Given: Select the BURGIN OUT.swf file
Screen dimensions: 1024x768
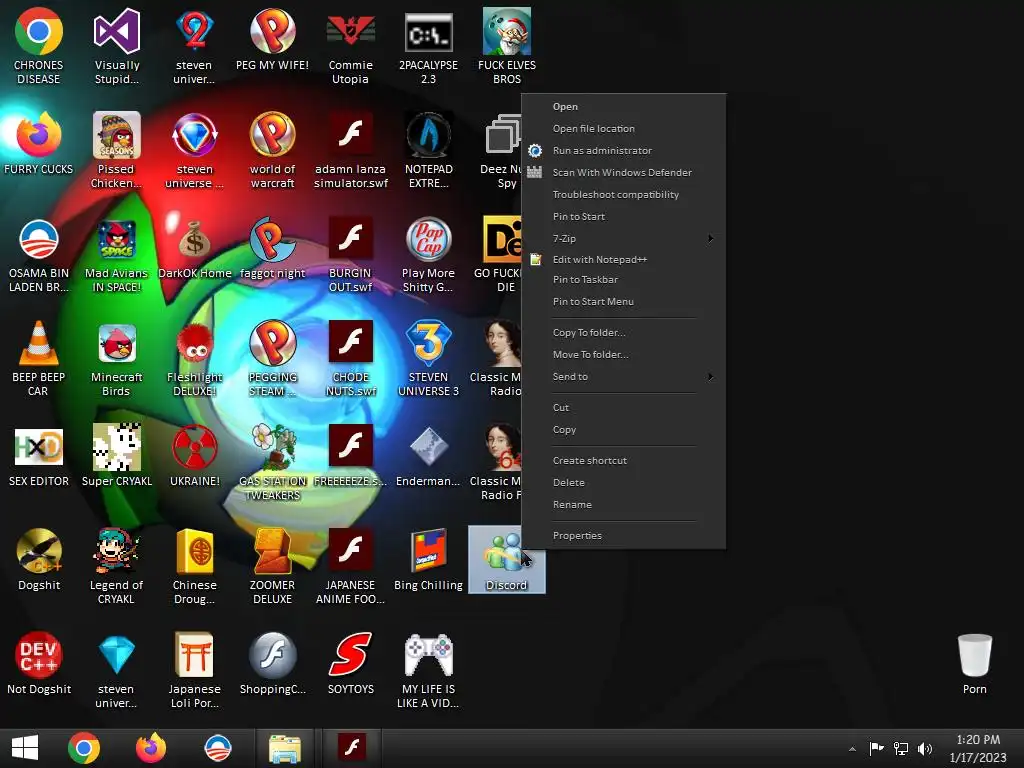Looking at the screenshot, I should (x=351, y=255).
